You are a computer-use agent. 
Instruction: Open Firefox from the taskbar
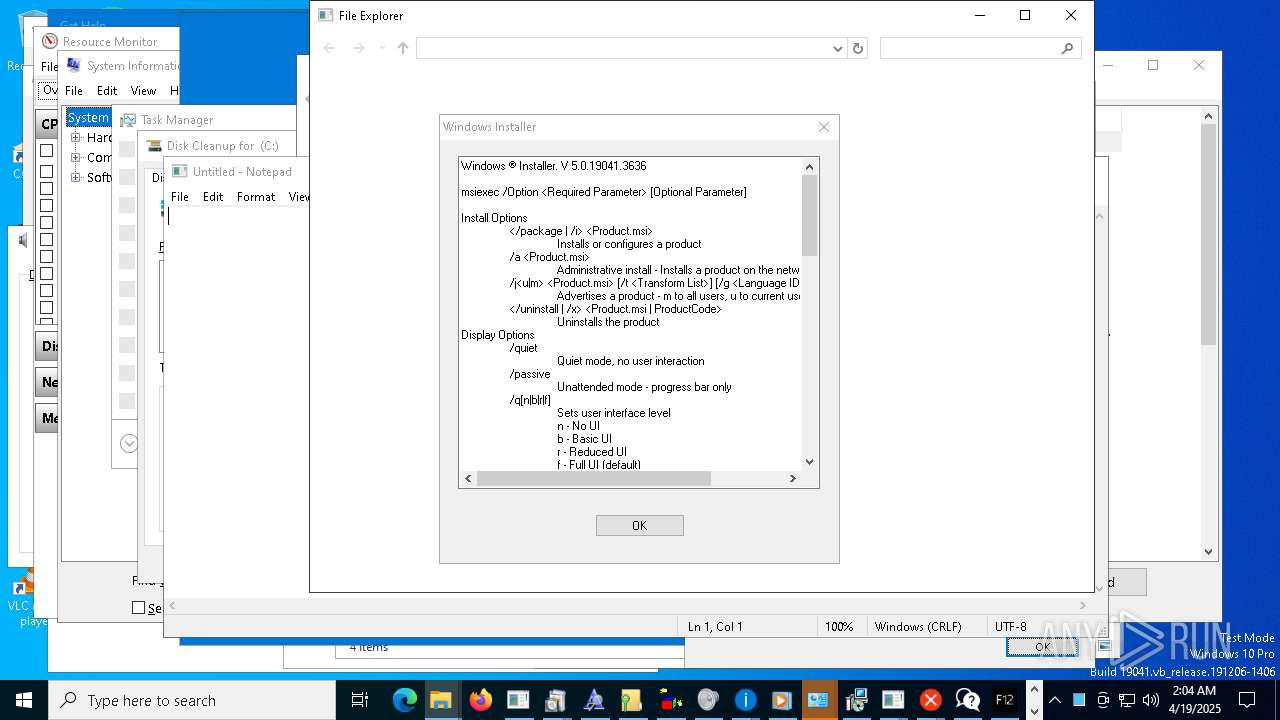coord(480,700)
